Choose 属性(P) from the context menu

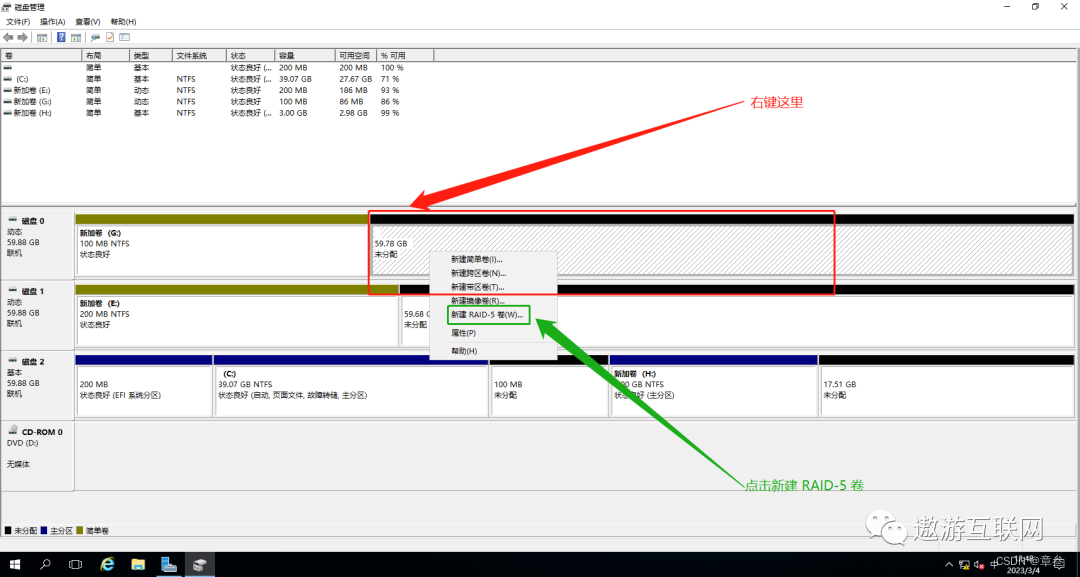493,333
